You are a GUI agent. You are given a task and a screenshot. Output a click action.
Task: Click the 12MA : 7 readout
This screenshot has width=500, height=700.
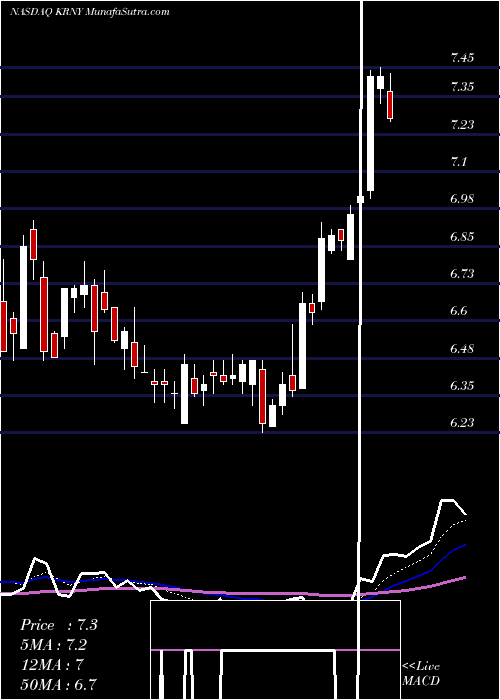tap(51, 664)
